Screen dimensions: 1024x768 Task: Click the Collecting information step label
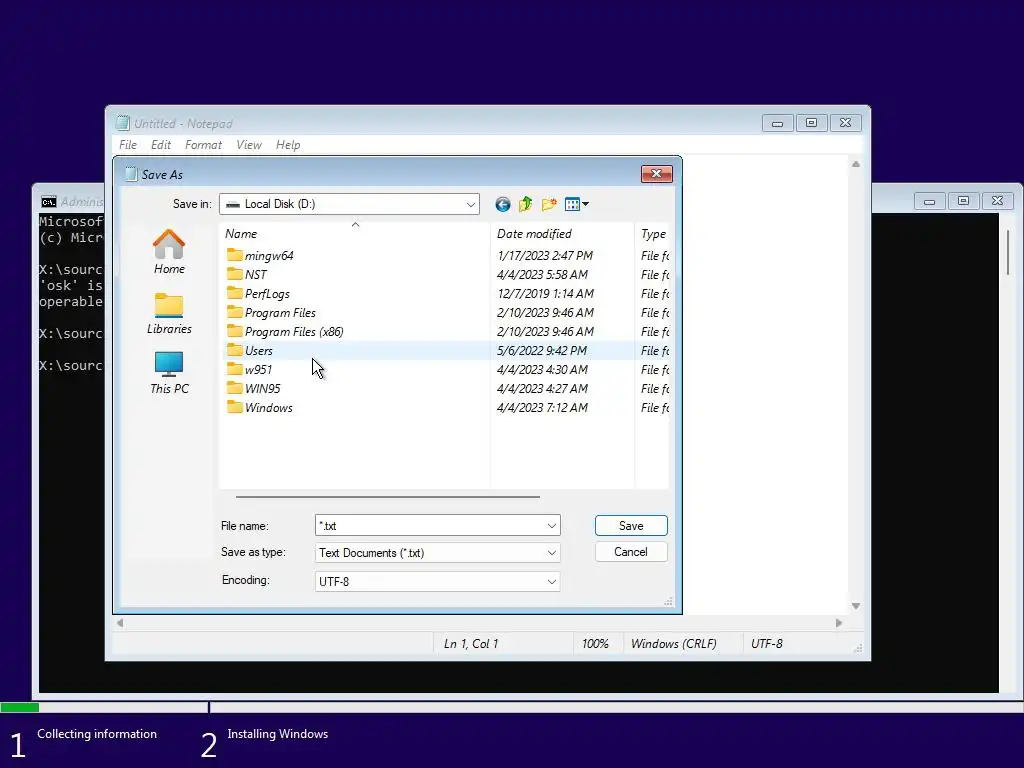click(97, 734)
